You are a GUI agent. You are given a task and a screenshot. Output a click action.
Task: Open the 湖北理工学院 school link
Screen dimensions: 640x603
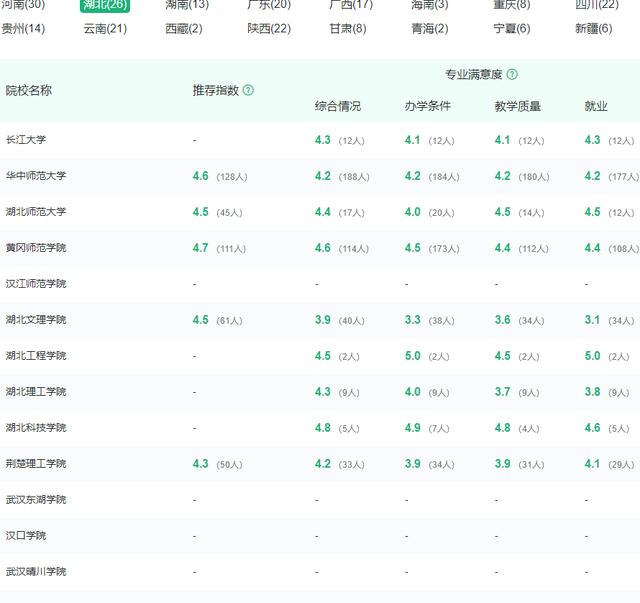36,392
